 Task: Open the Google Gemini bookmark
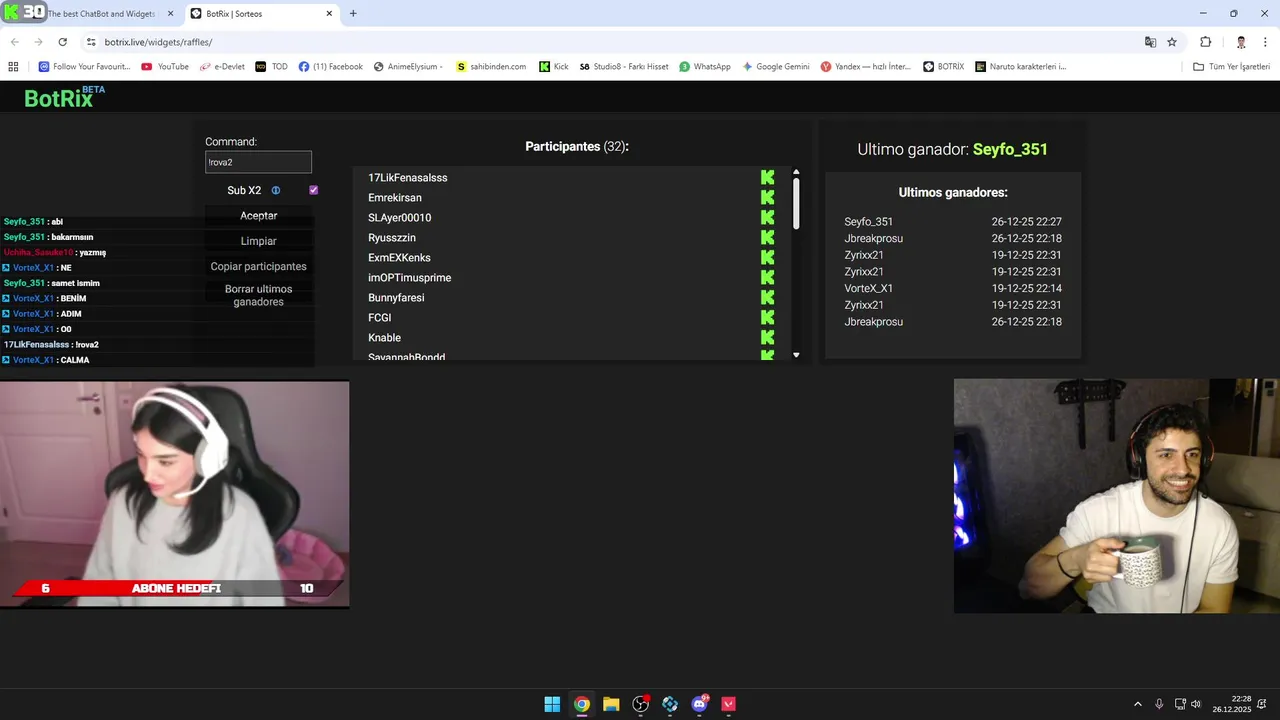[x=775, y=66]
